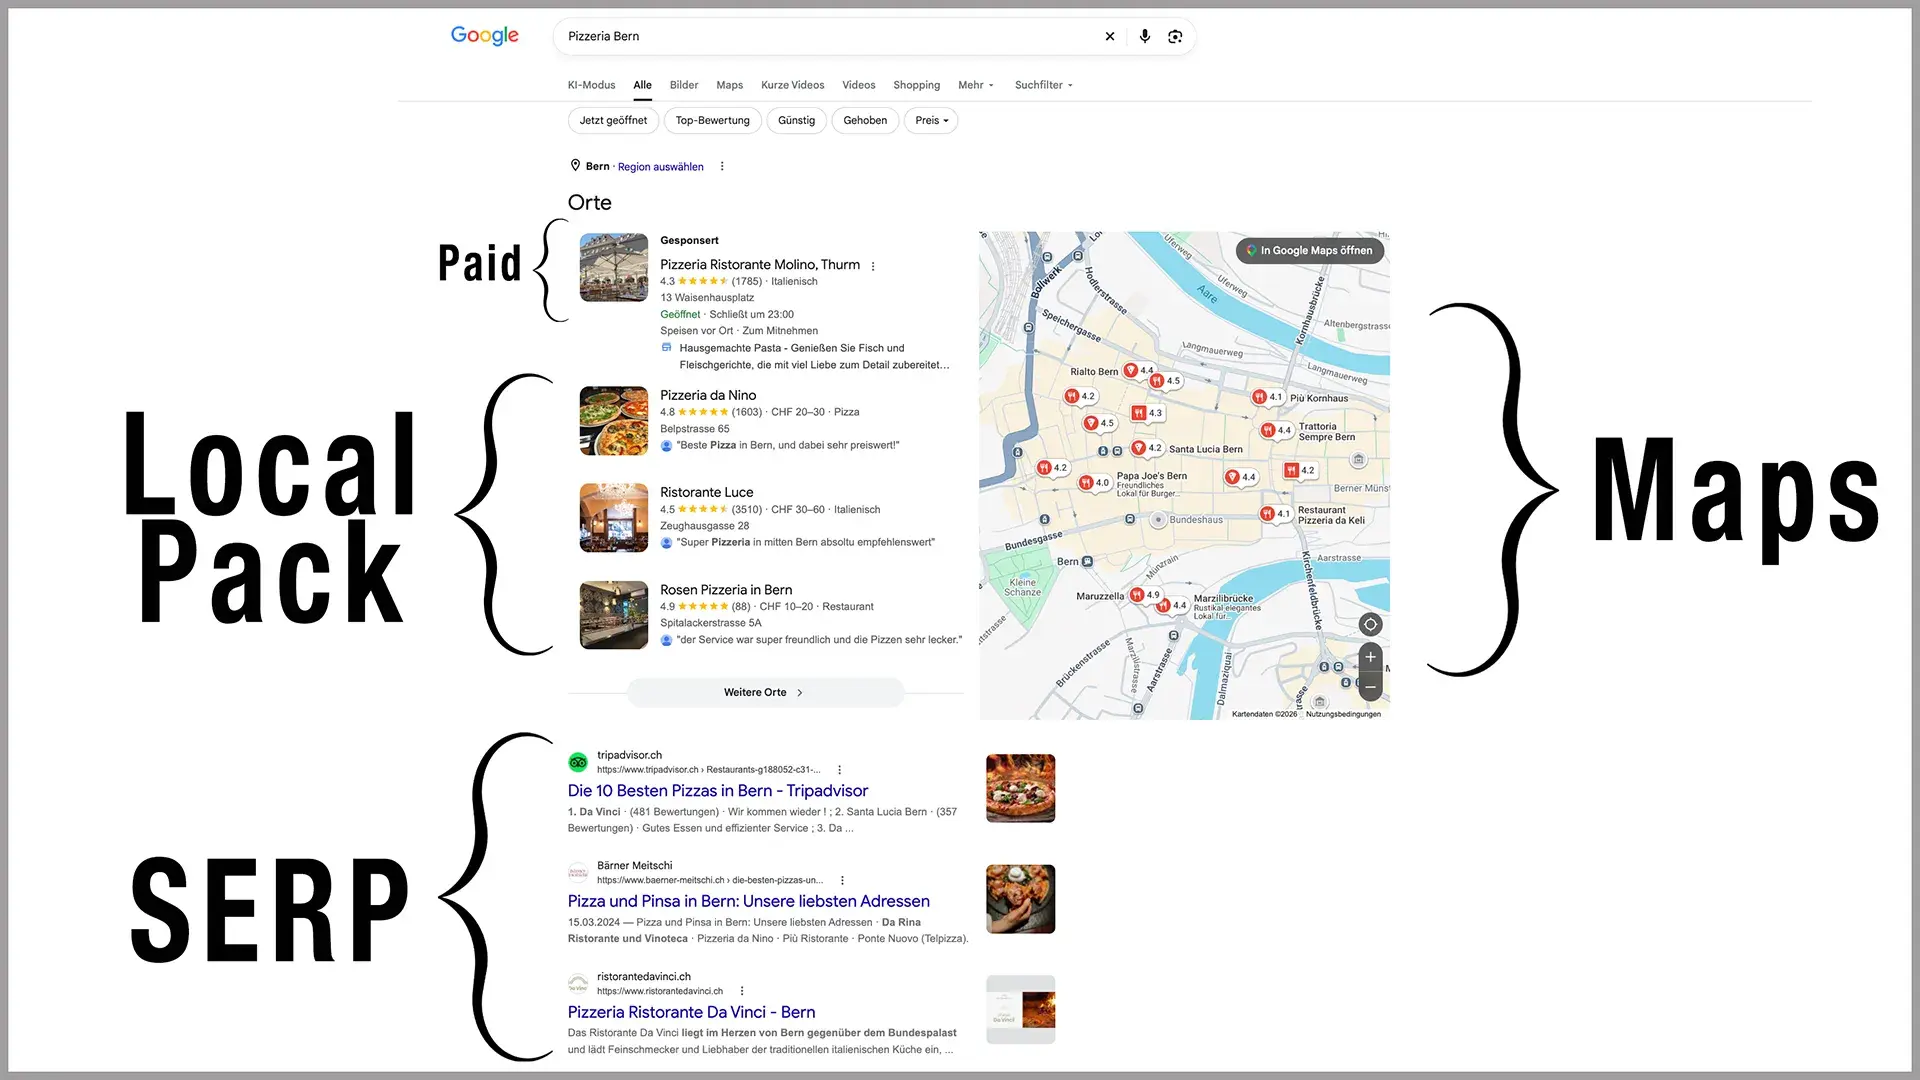This screenshot has height=1080, width=1920.
Task: Open Ristorante Luce photo thumbnail
Action: tap(614, 518)
